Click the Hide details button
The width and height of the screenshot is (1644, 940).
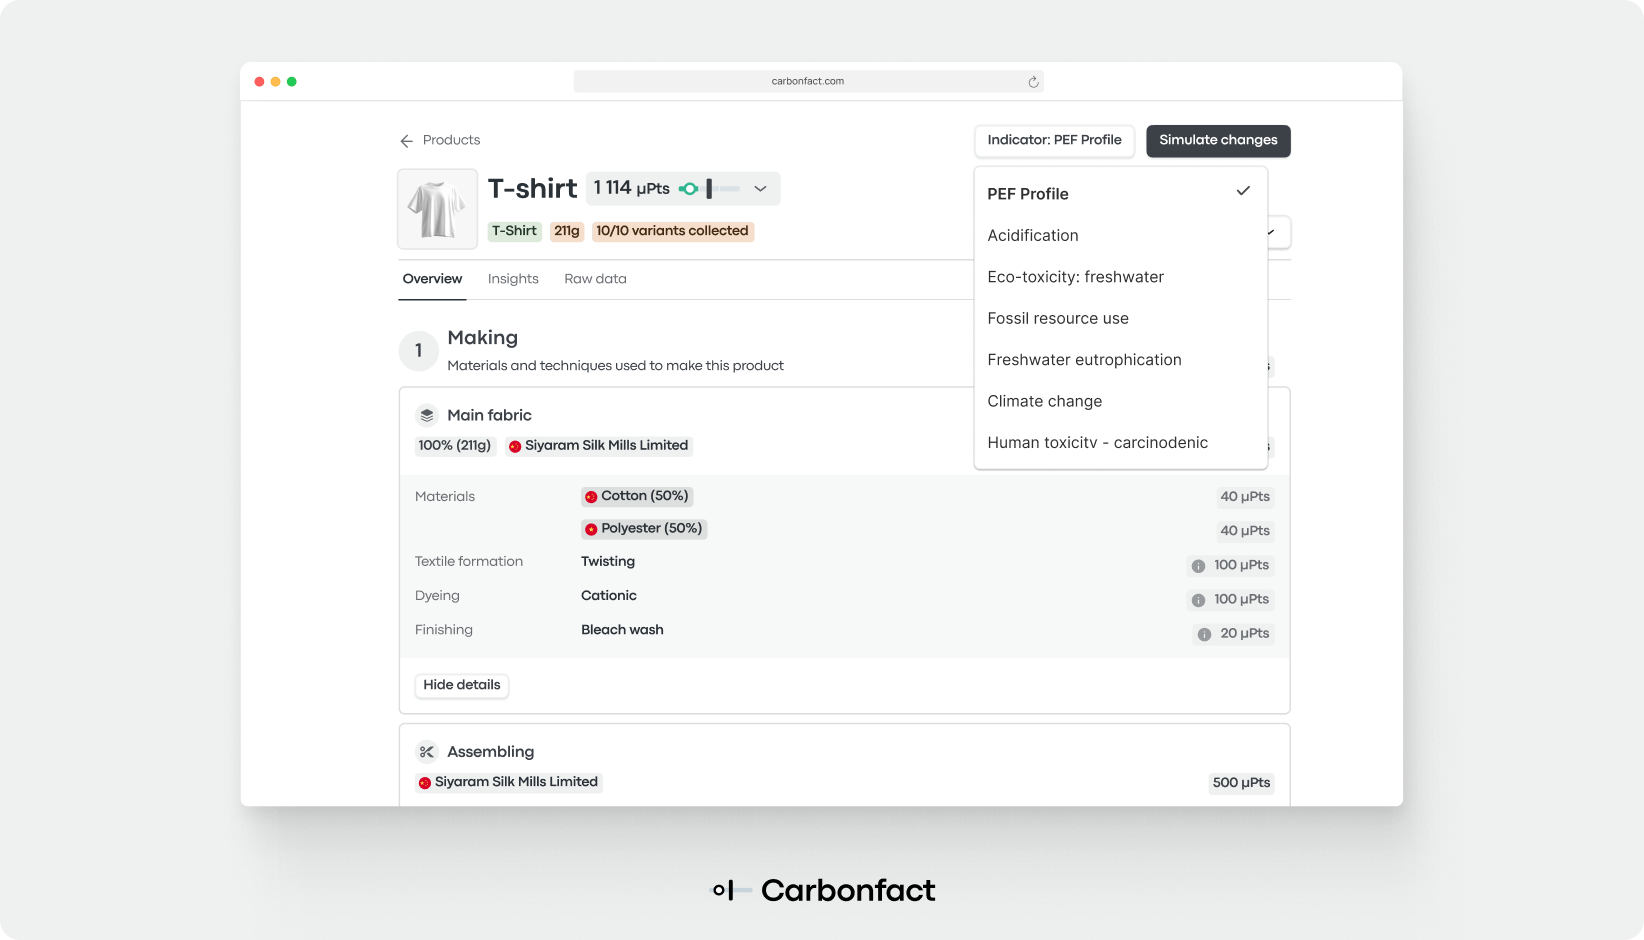[x=461, y=685]
